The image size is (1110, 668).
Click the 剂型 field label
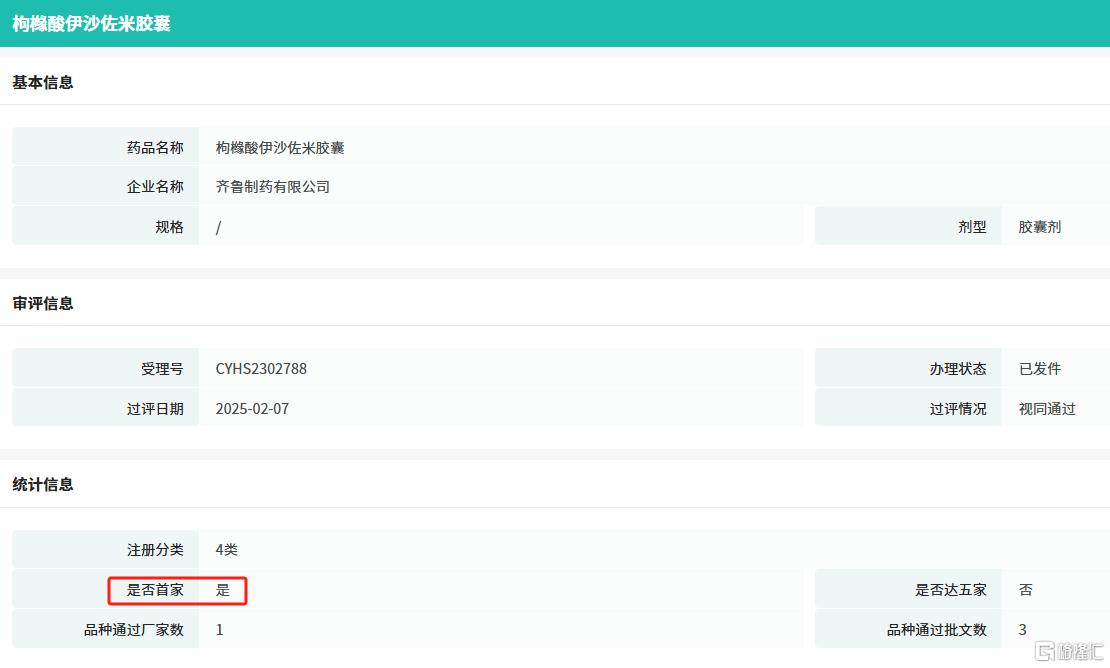[972, 226]
